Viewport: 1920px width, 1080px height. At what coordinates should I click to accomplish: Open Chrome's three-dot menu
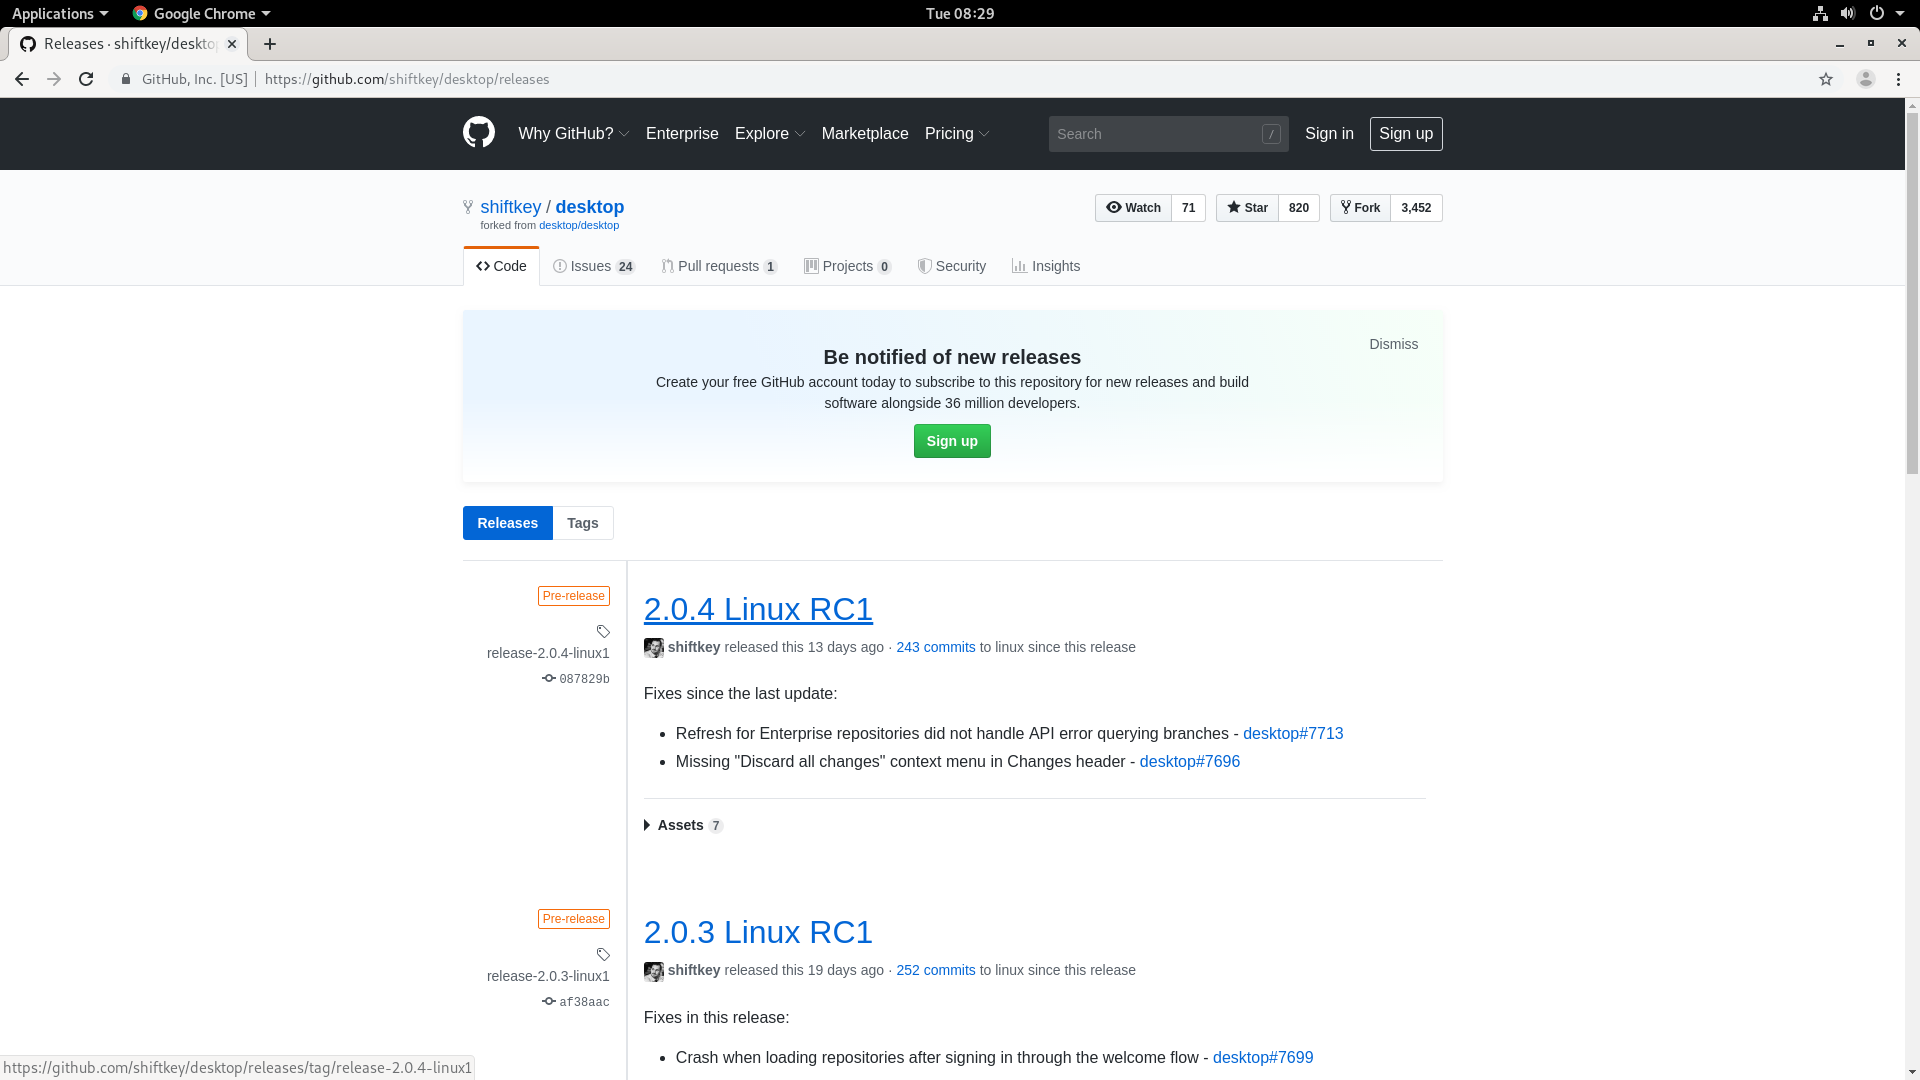1898,79
